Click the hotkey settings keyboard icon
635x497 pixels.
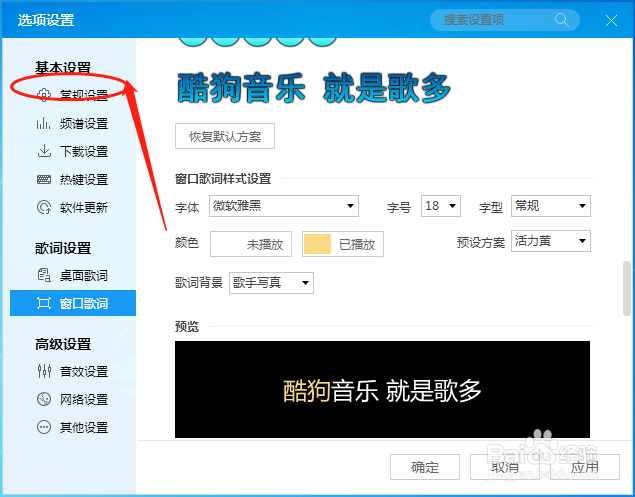[44, 179]
